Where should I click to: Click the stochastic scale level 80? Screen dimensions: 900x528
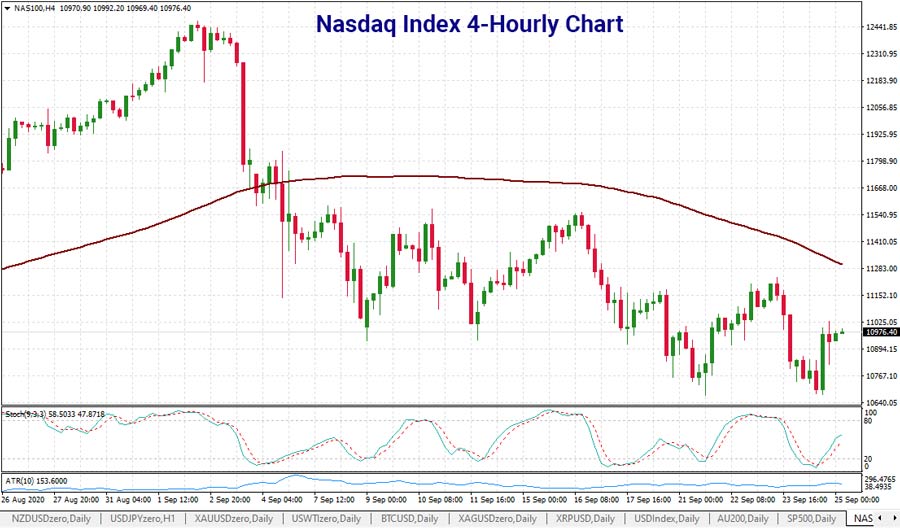pos(868,421)
